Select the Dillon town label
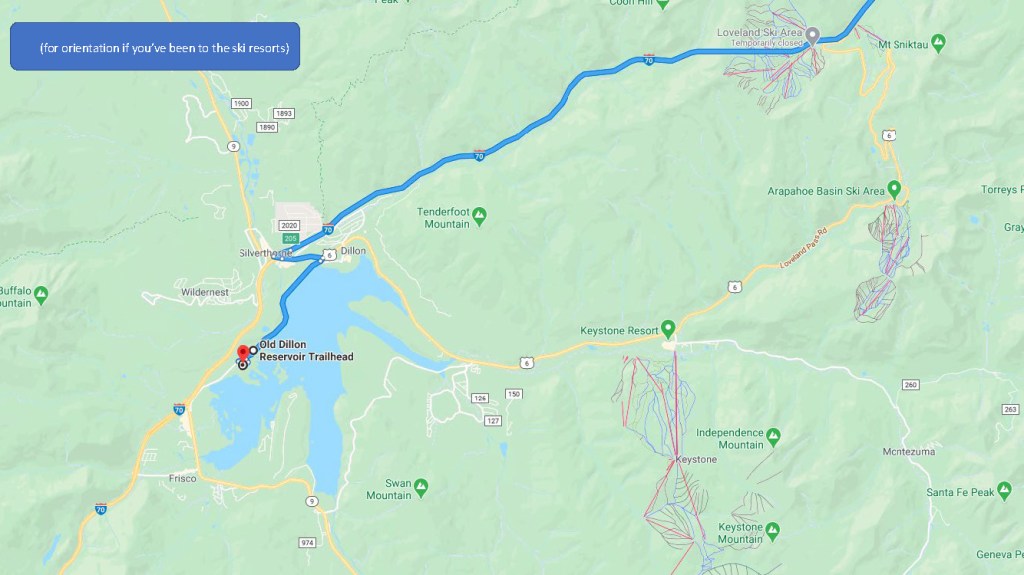Image resolution: width=1024 pixels, height=575 pixels. coord(353,250)
